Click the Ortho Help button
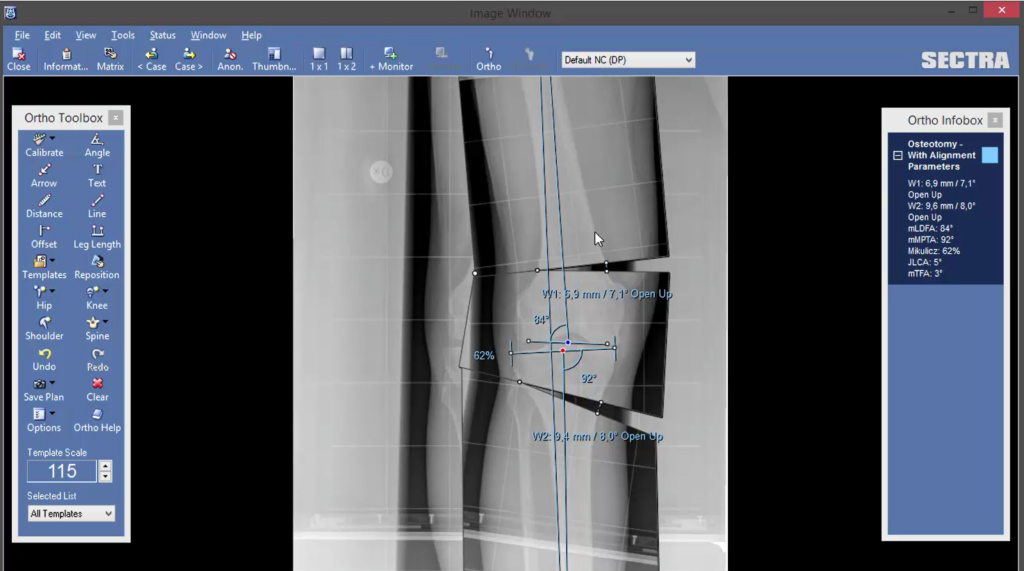The width and height of the screenshot is (1024, 571). point(97,420)
